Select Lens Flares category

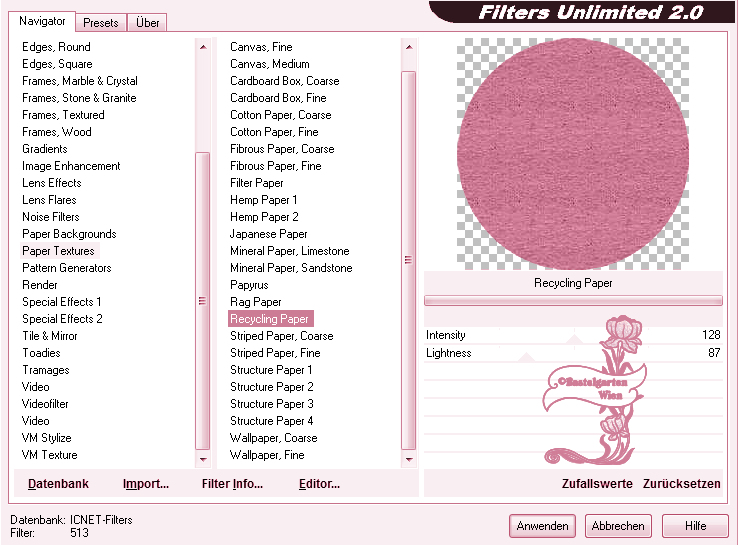point(49,200)
